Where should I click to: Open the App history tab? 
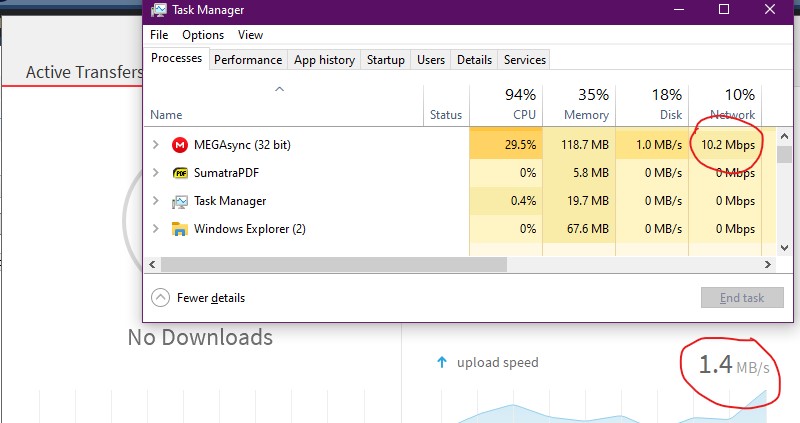pos(324,60)
